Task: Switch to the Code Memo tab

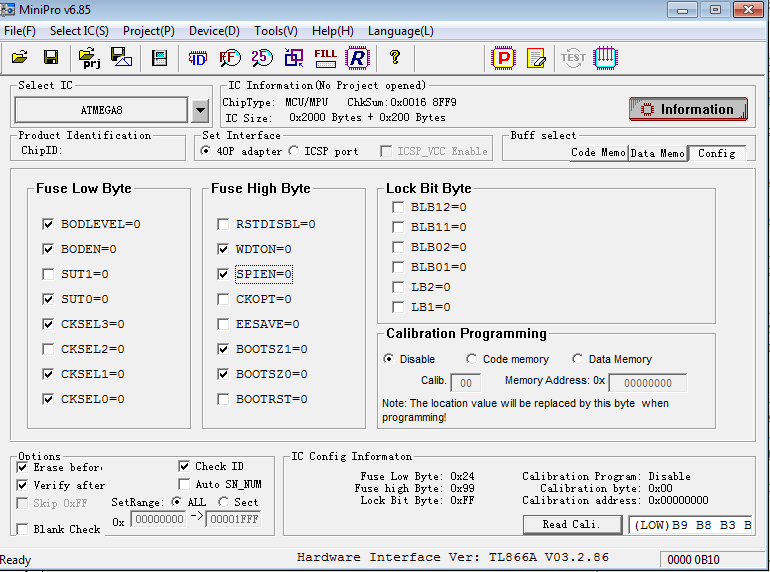Action: (598, 153)
